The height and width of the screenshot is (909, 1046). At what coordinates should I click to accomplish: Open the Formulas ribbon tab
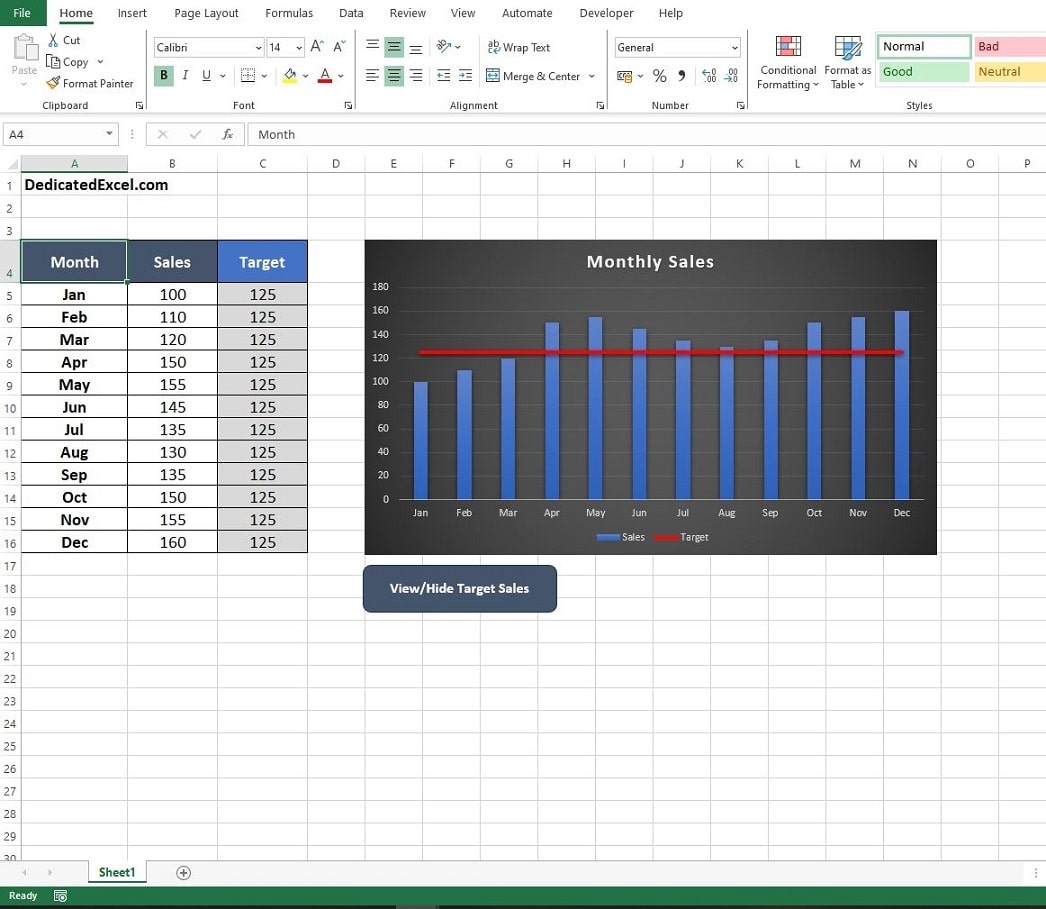[x=289, y=13]
